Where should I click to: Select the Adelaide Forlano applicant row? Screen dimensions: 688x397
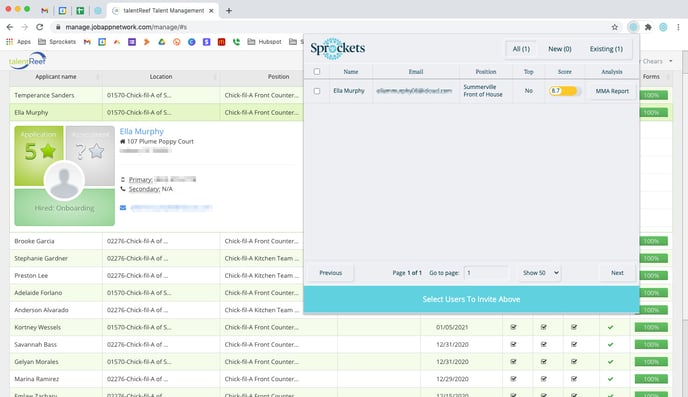point(157,293)
